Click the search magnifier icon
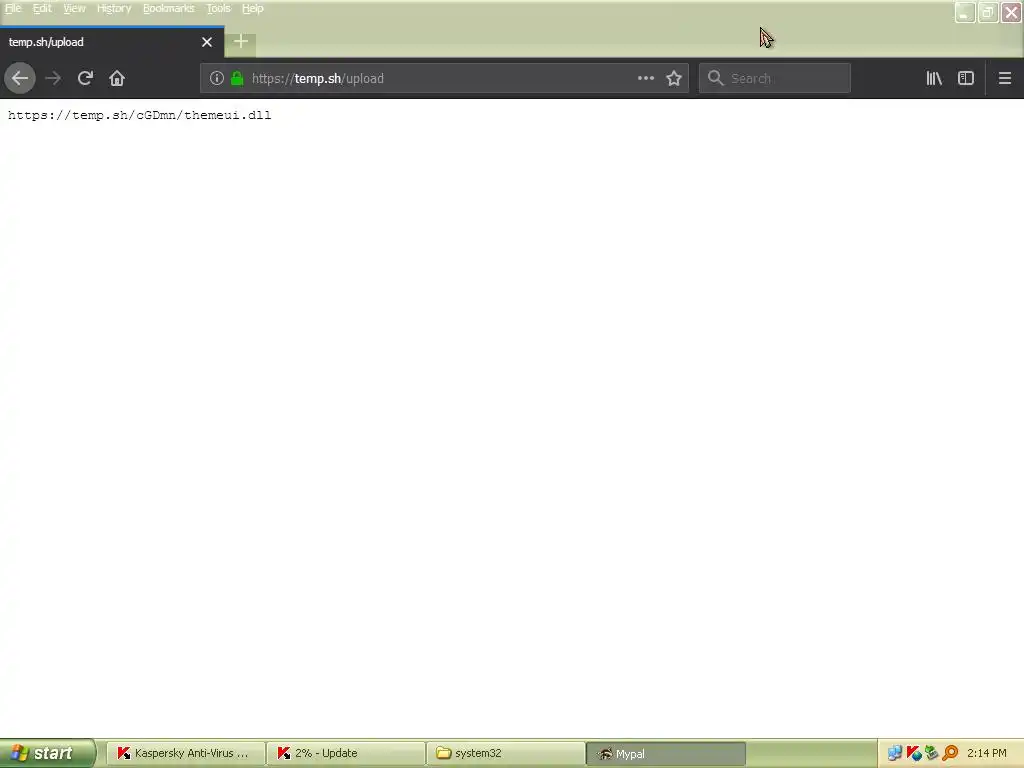This screenshot has width=1024, height=768. pos(716,78)
